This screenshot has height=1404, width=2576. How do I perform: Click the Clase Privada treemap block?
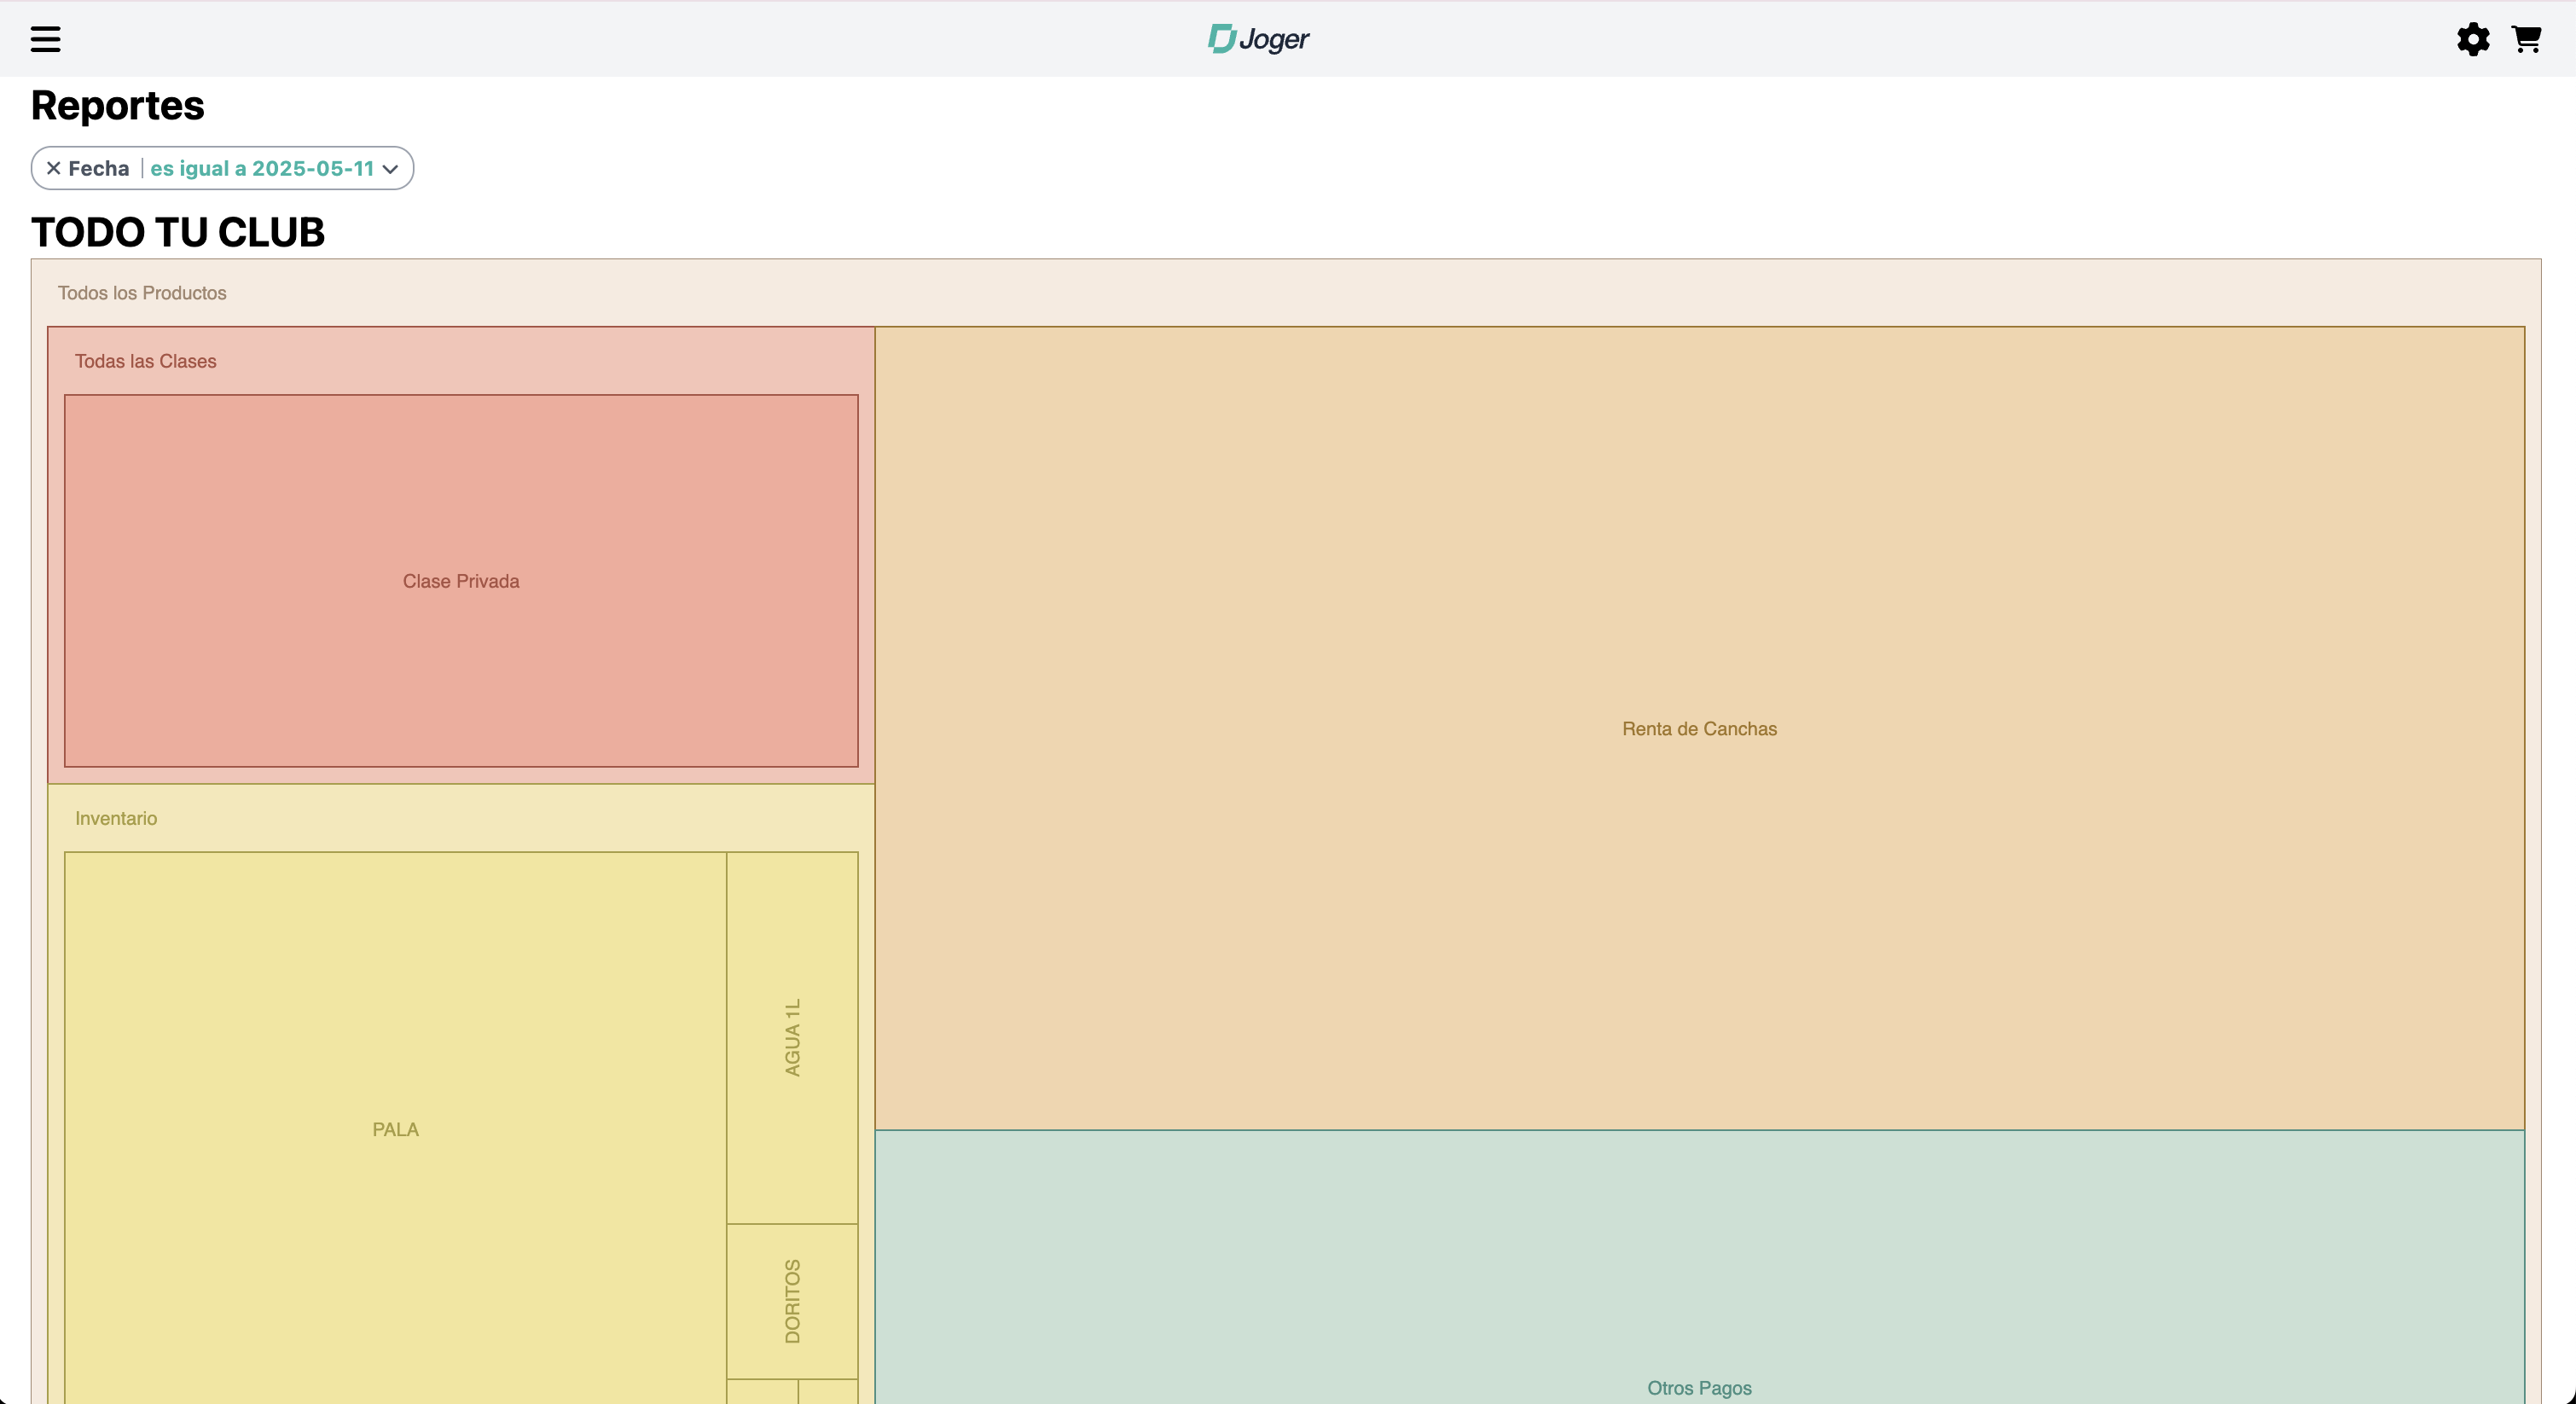[x=461, y=581]
